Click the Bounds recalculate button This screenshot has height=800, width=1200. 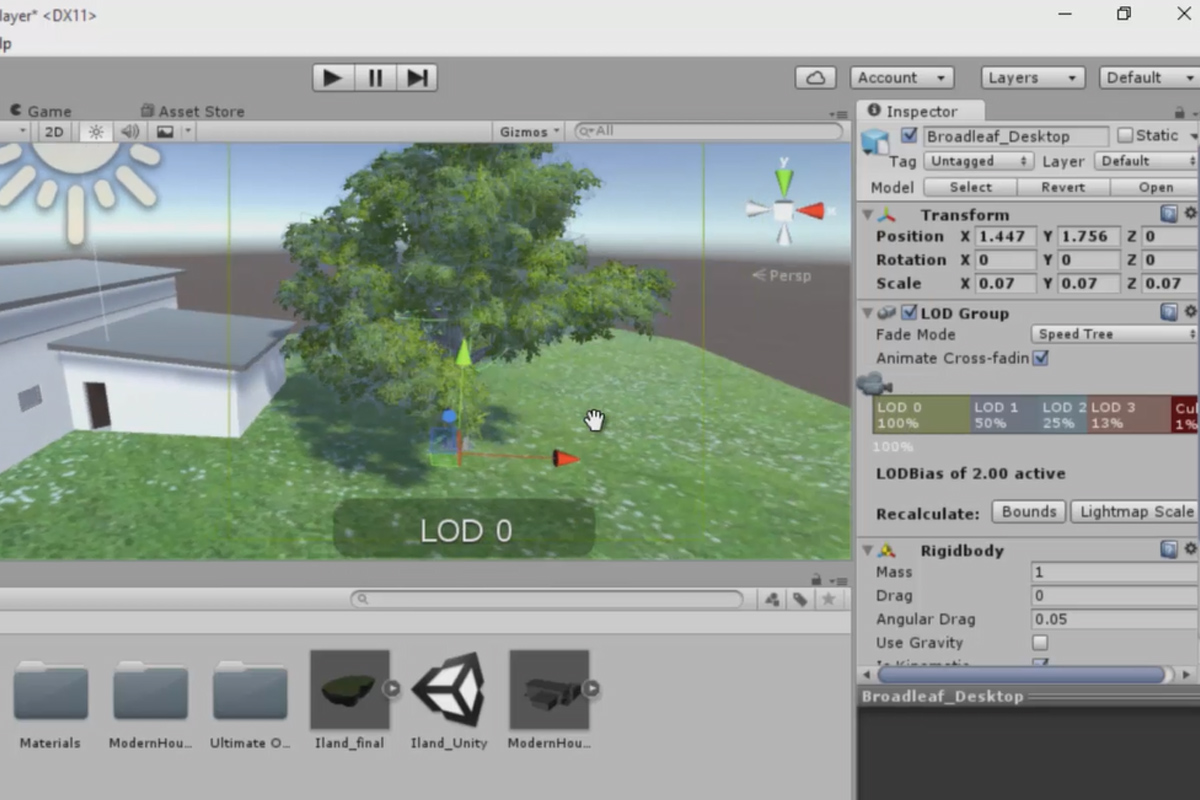tap(1028, 511)
